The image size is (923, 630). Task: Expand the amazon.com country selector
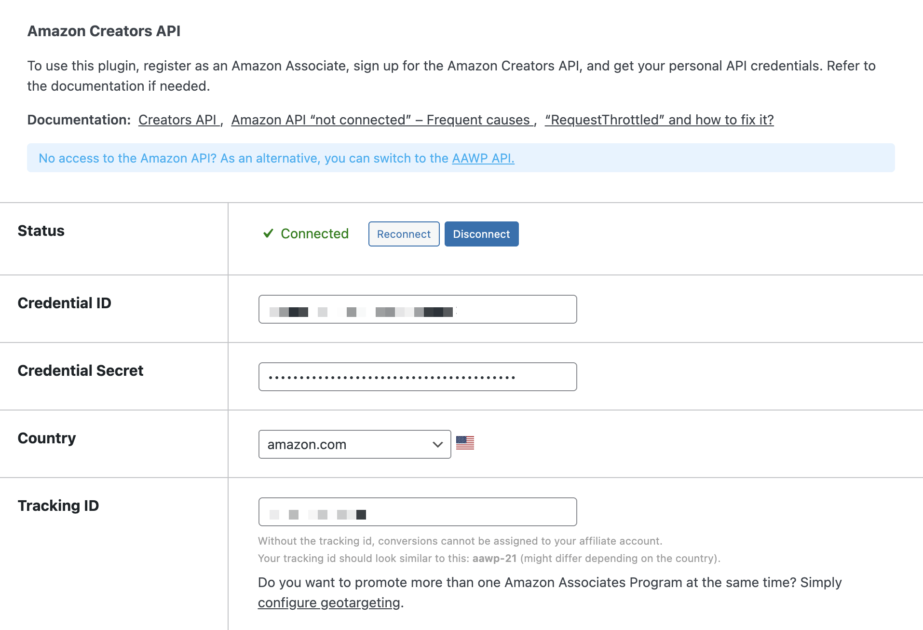point(355,443)
